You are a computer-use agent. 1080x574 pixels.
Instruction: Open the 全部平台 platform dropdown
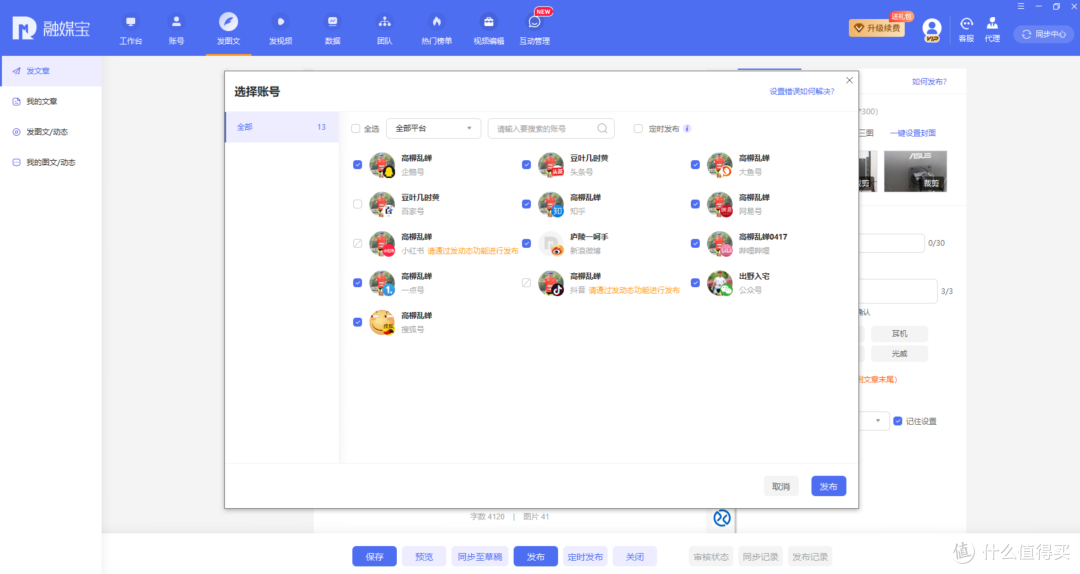433,128
